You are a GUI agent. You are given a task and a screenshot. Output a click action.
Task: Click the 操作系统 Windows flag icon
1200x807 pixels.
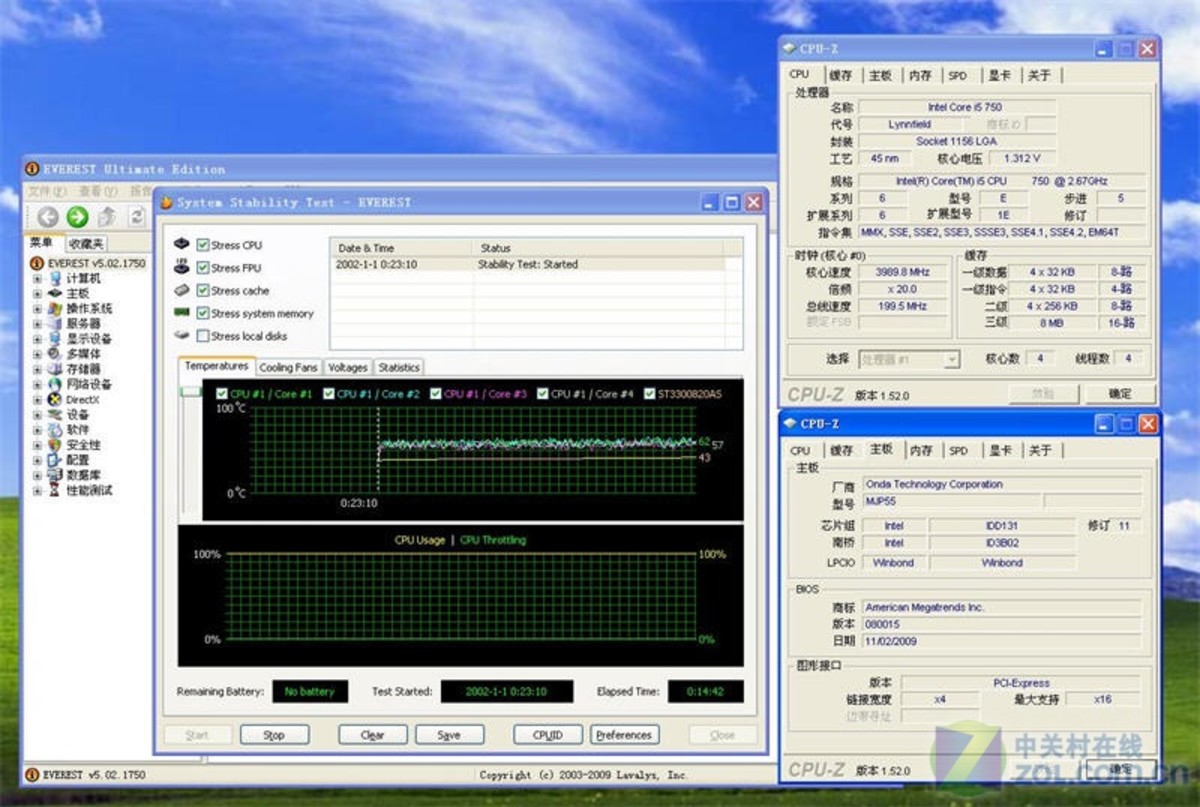(56, 308)
